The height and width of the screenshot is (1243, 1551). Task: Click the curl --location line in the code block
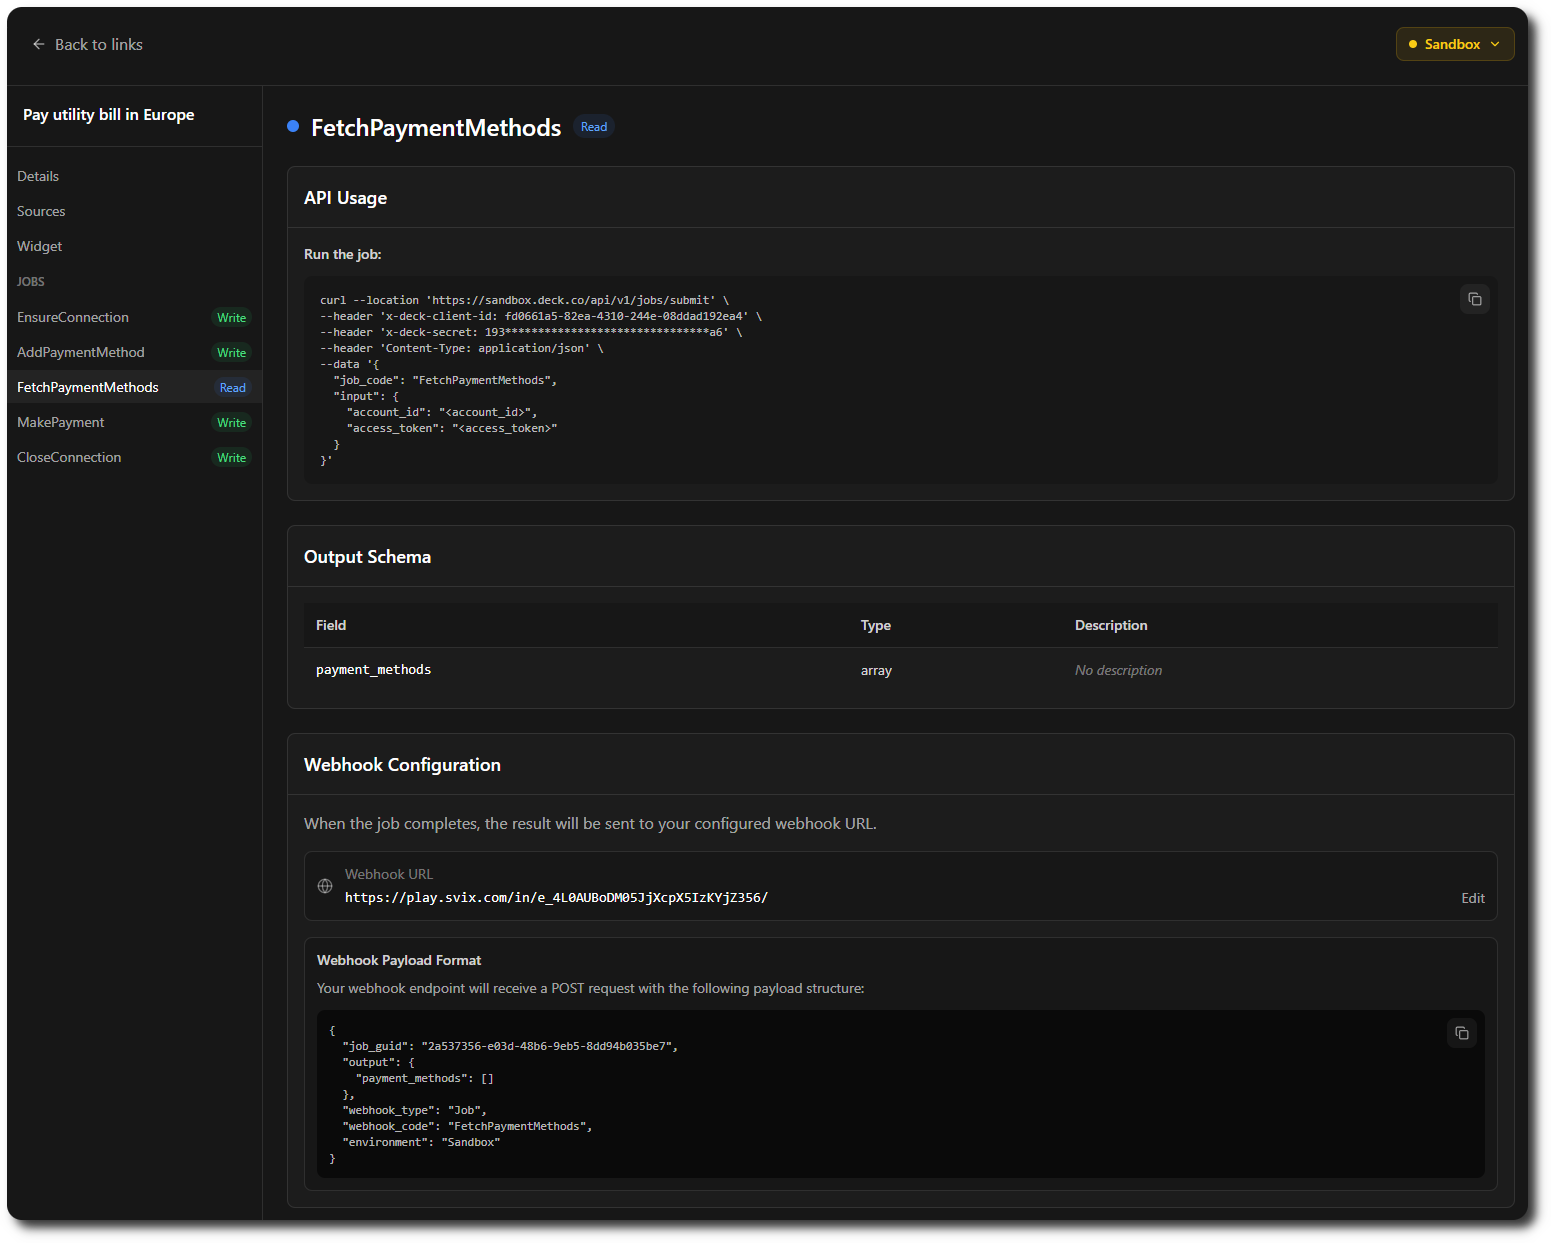coord(525,300)
